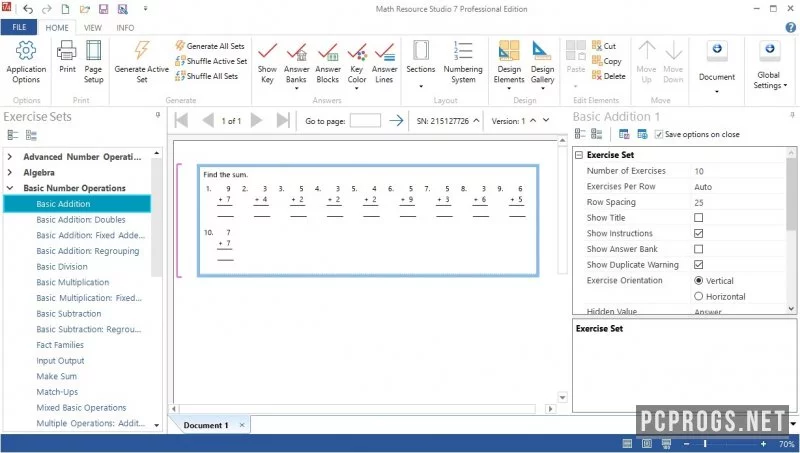
Task: Go to the previous page
Action: pyautogui.click(x=208, y=120)
